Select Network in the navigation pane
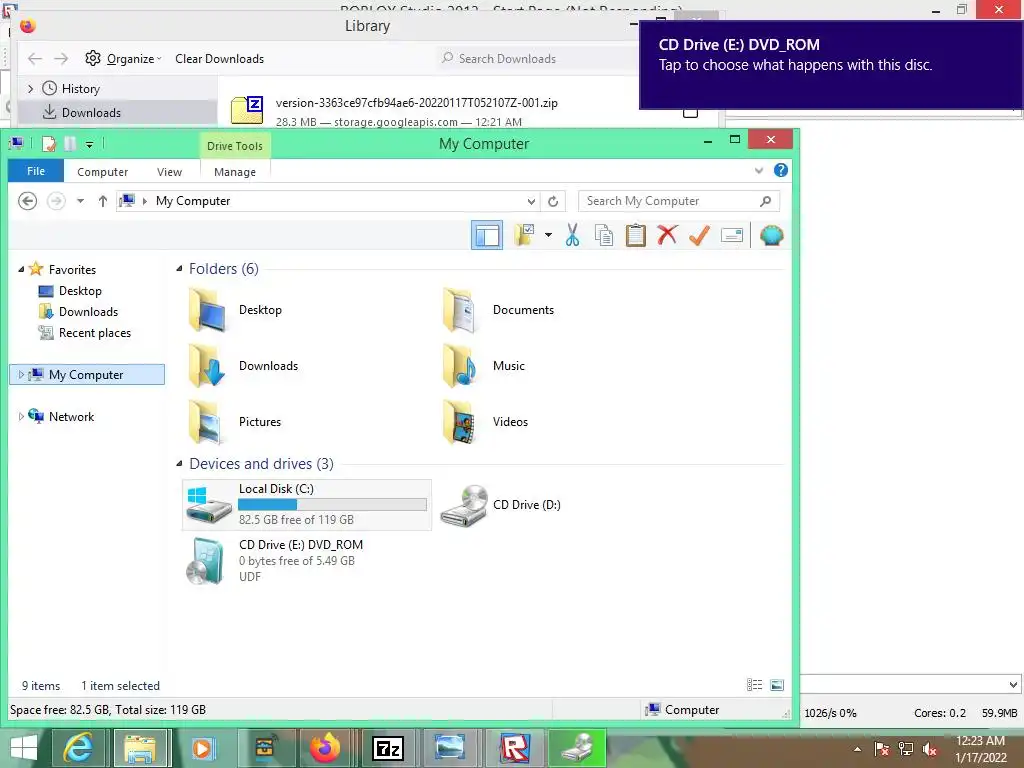This screenshot has width=1024, height=768. click(x=62, y=417)
